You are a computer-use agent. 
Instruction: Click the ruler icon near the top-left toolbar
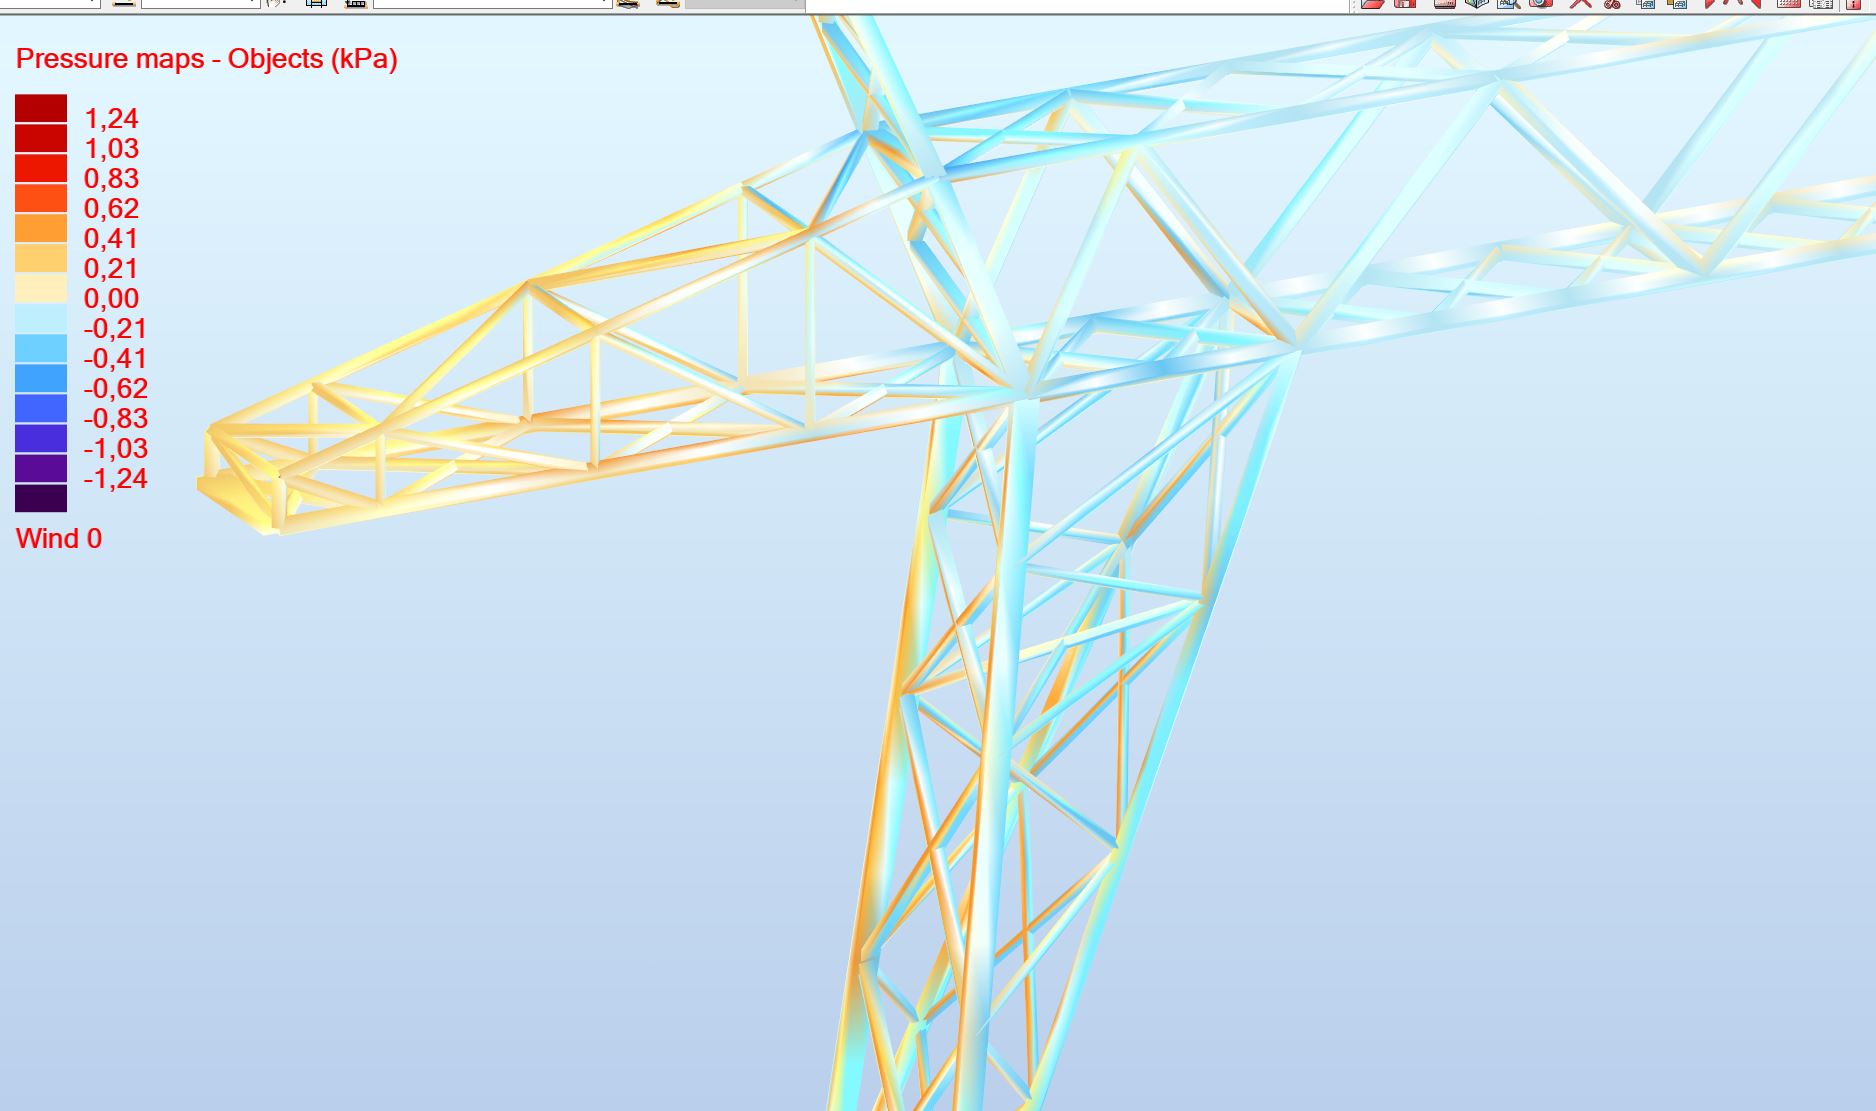click(354, 5)
